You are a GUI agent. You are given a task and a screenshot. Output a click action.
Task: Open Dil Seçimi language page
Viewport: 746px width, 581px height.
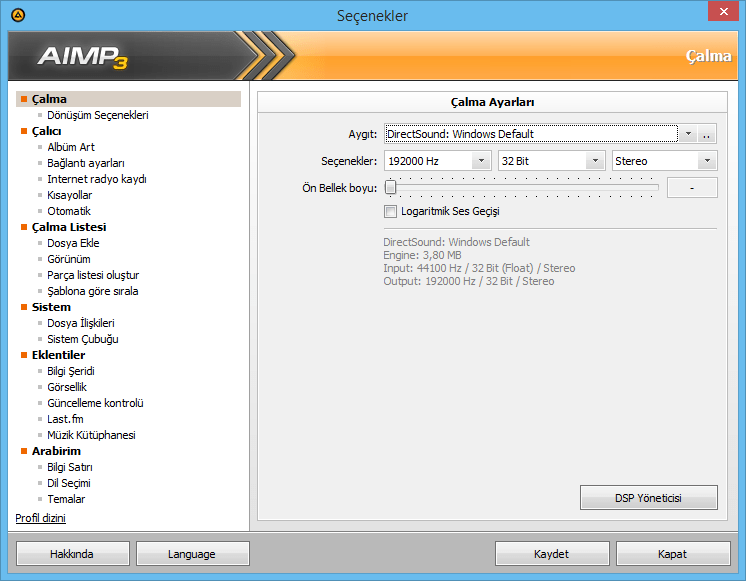click(69, 483)
